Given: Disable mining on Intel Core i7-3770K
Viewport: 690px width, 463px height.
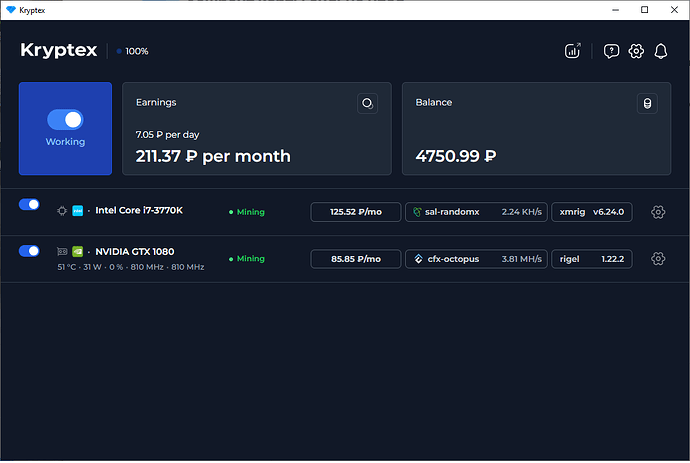Looking at the screenshot, I should [x=29, y=205].
